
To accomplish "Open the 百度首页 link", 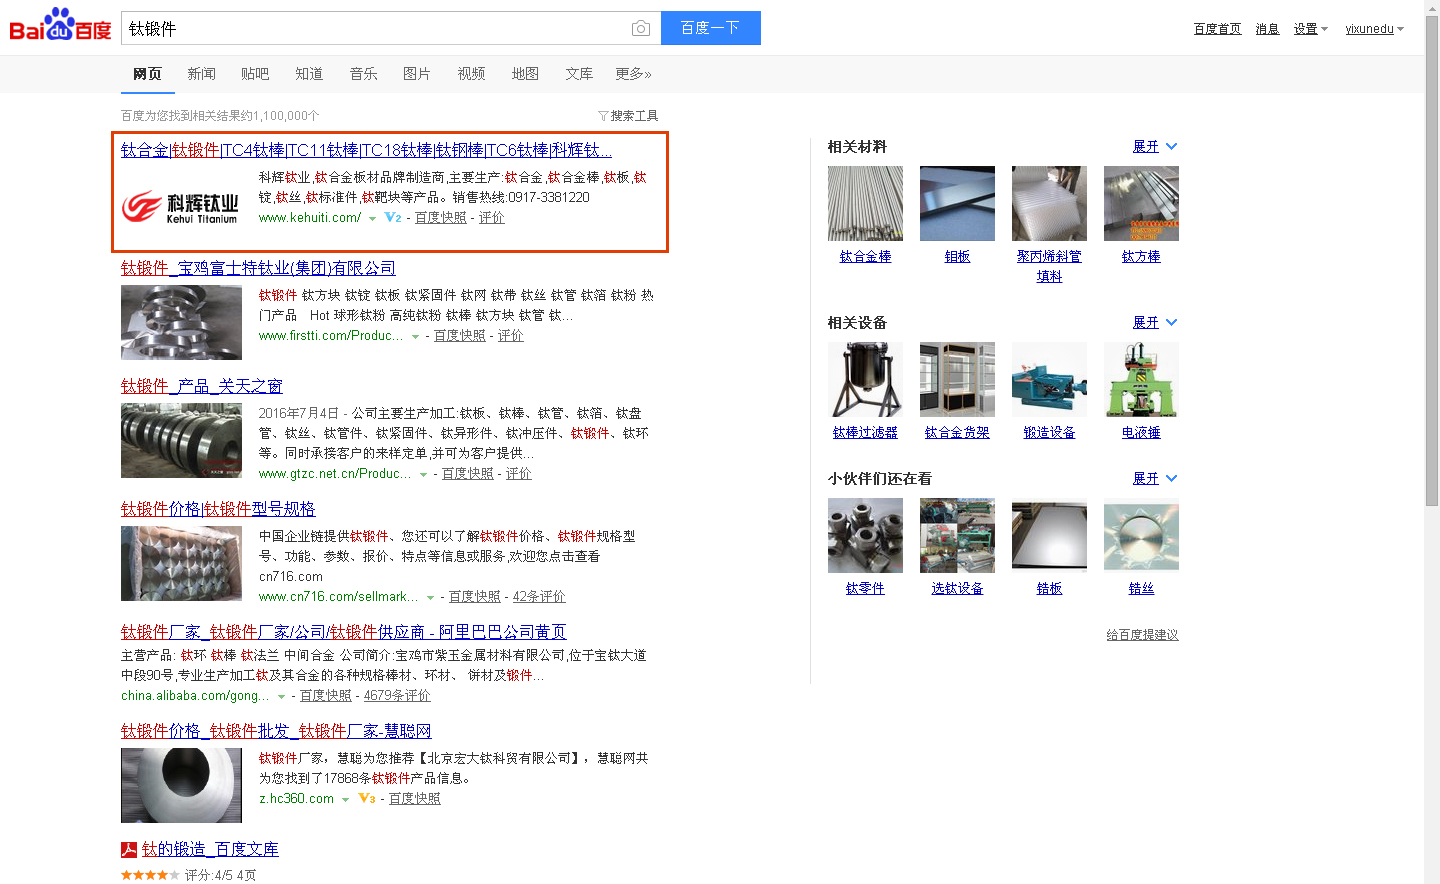I will click(1217, 29).
